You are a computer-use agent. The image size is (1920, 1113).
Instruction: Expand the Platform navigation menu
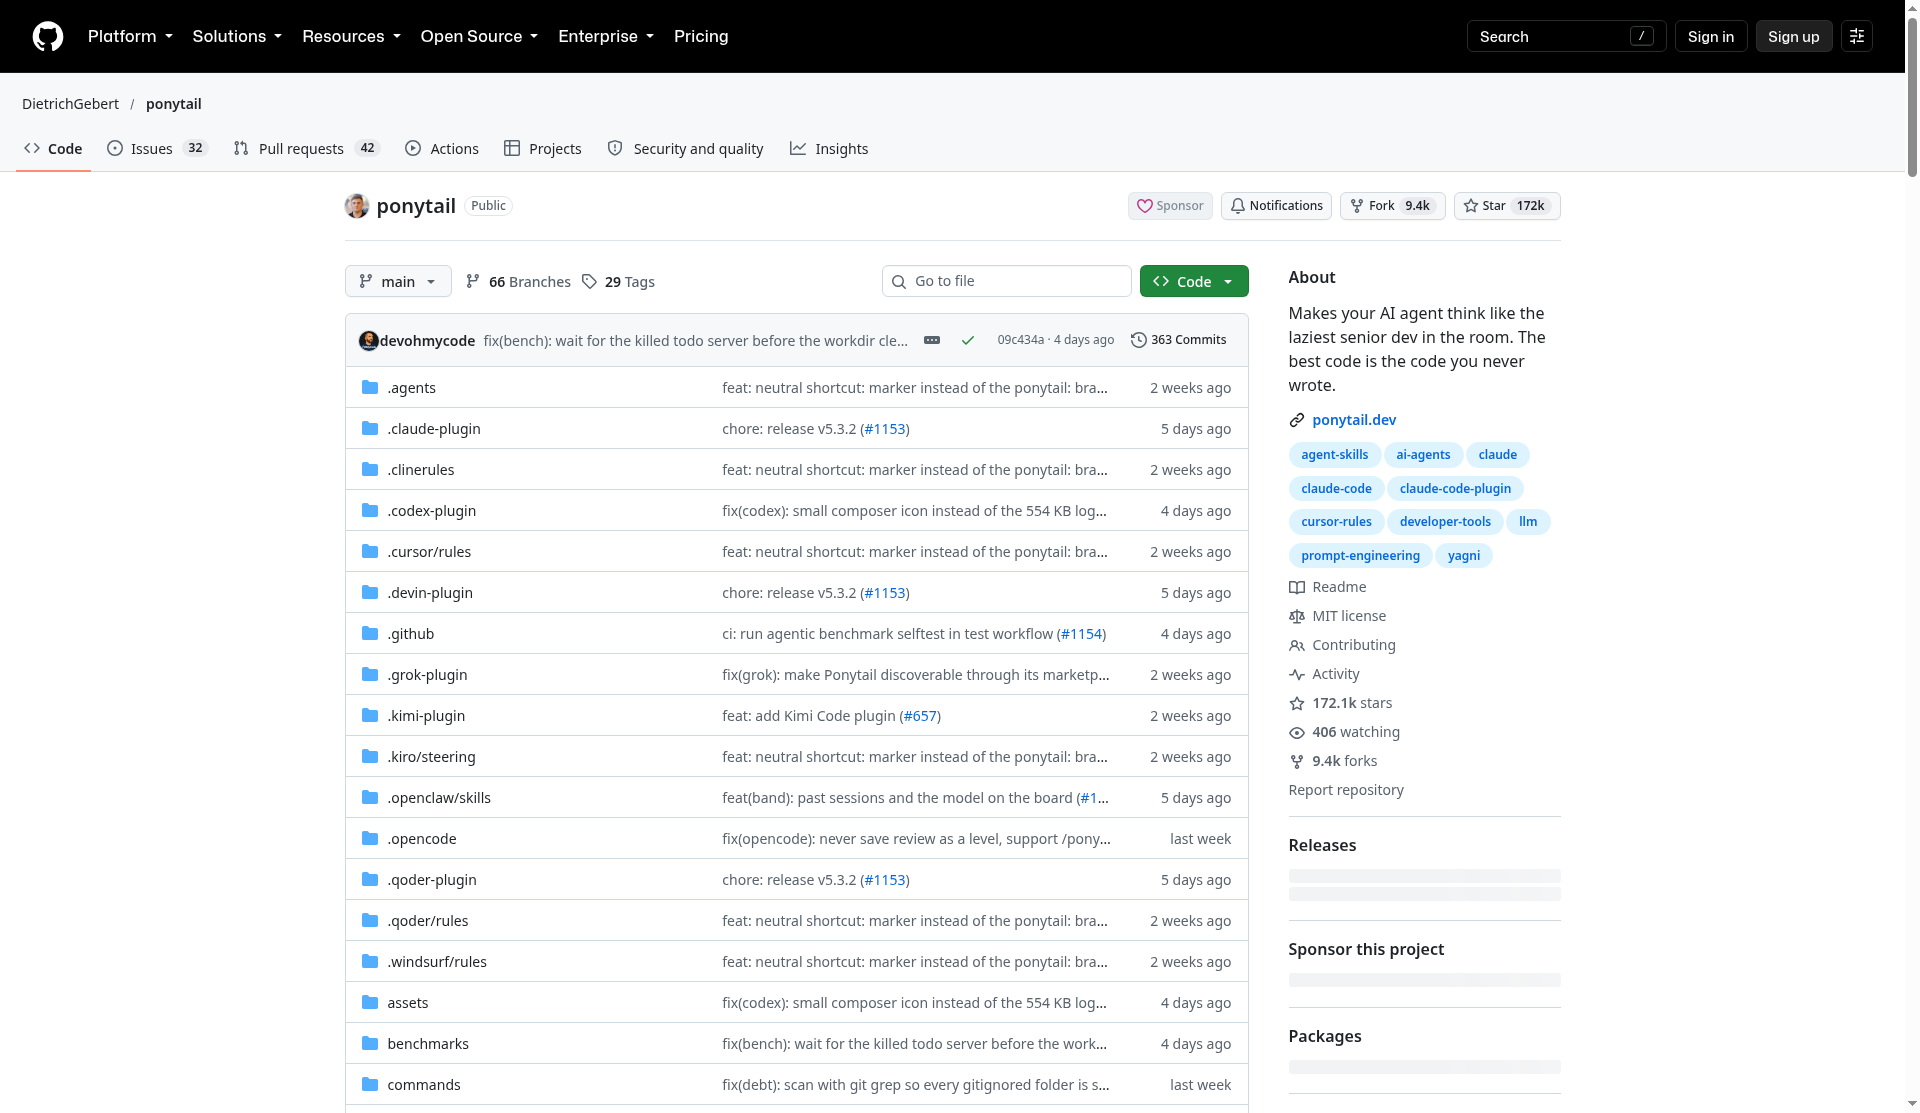pyautogui.click(x=130, y=36)
